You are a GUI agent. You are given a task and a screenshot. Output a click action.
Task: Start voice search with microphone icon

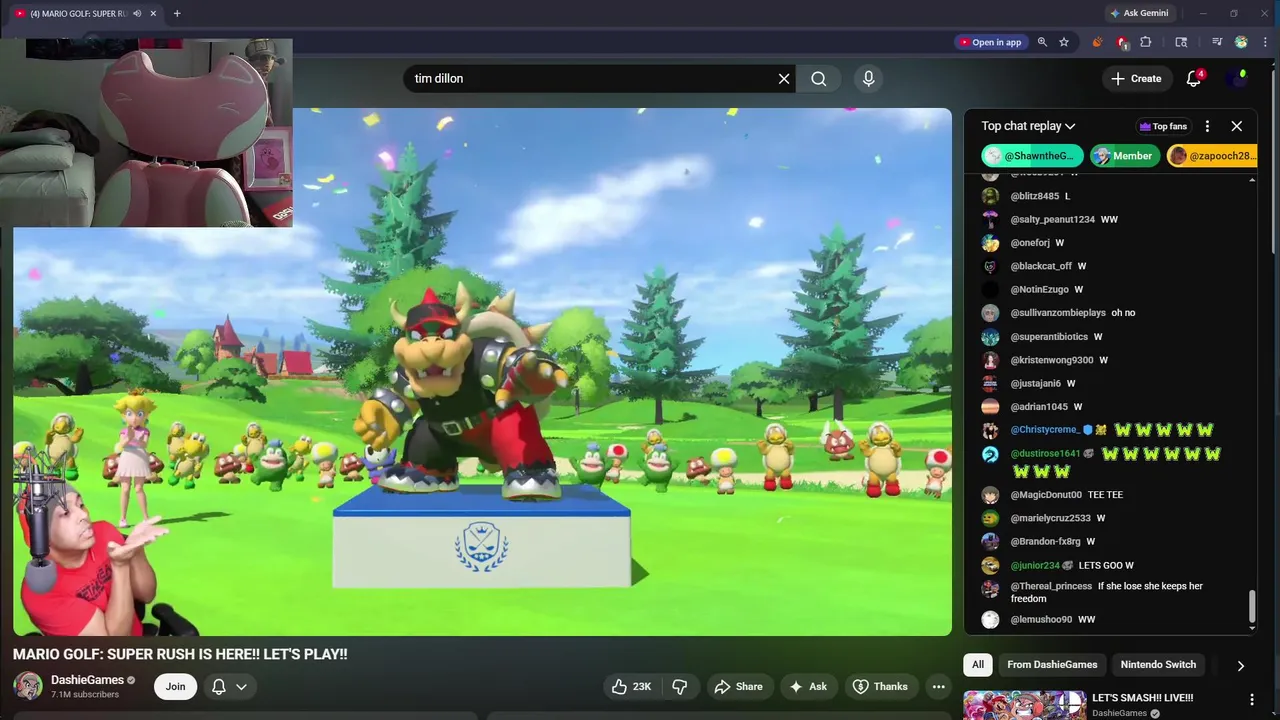[x=868, y=78]
